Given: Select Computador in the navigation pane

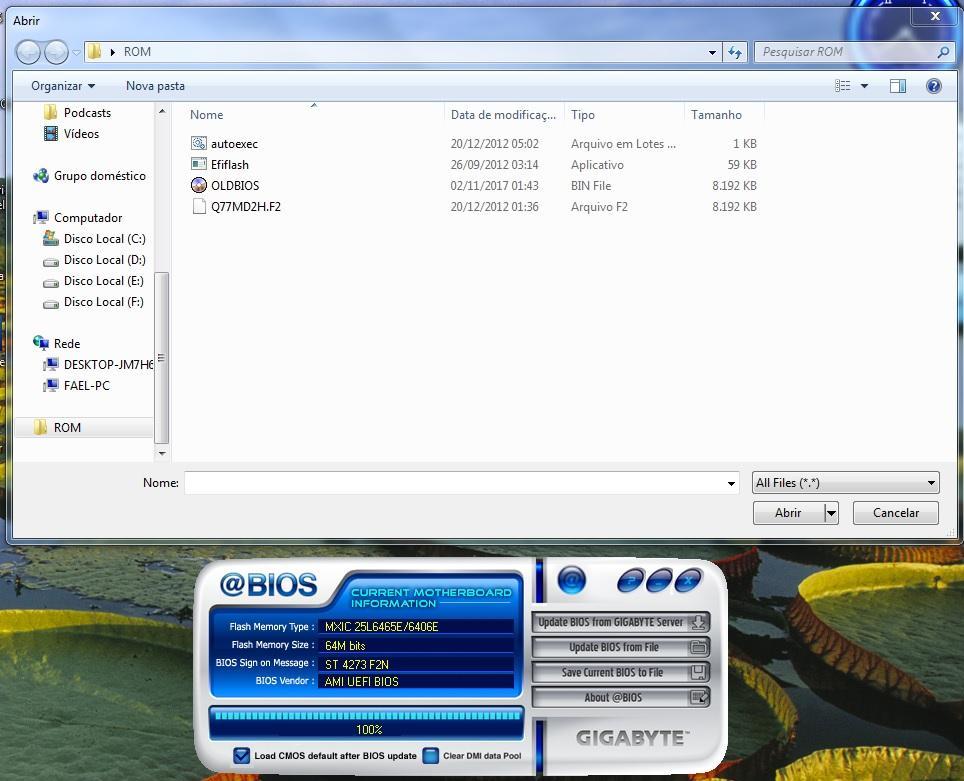Looking at the screenshot, I should coord(88,218).
